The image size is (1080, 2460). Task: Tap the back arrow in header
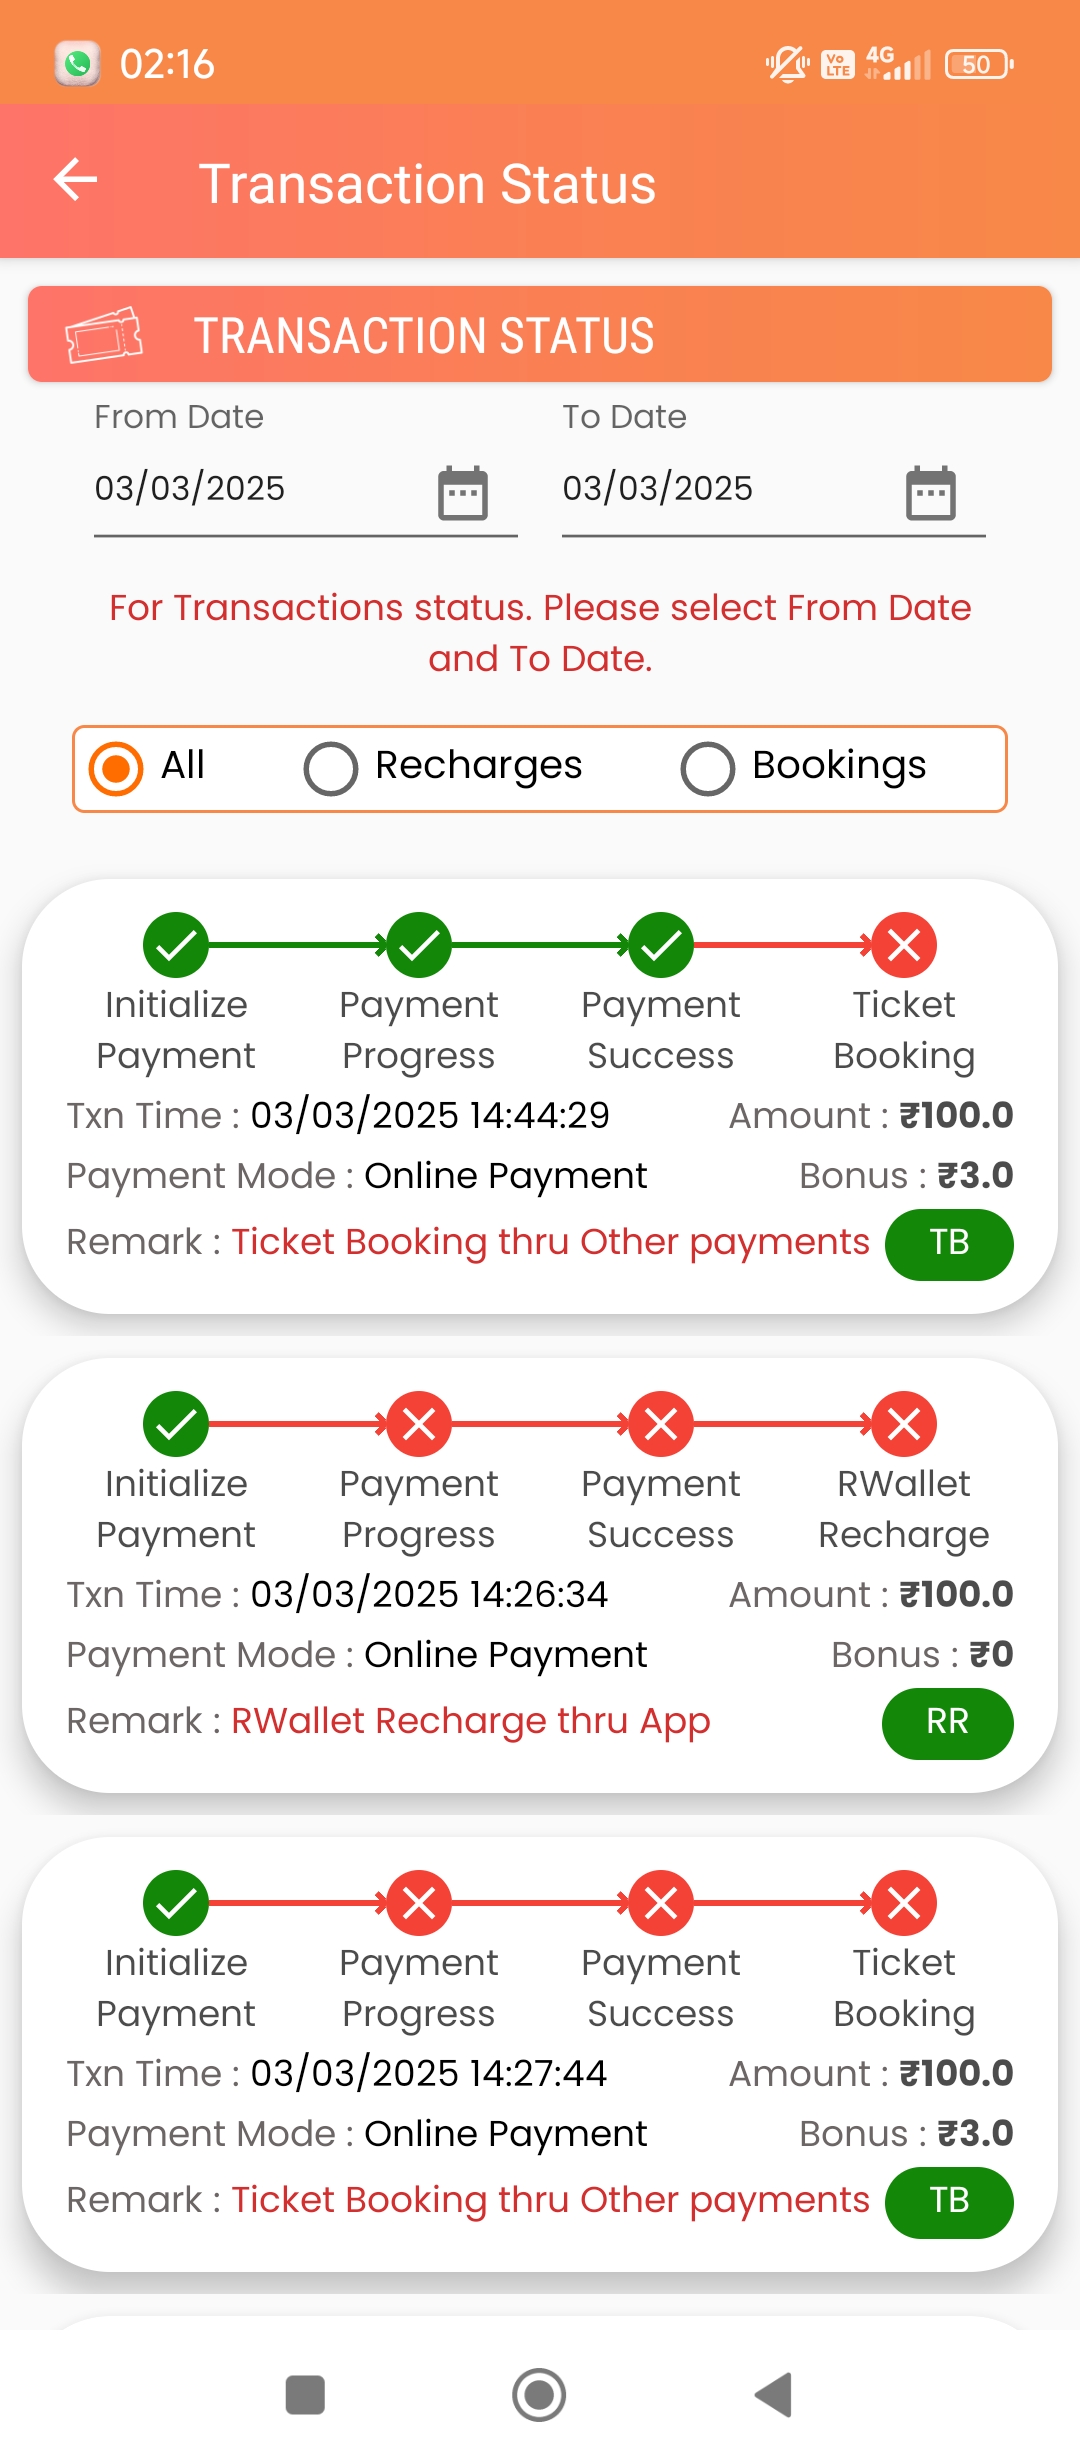click(x=76, y=180)
